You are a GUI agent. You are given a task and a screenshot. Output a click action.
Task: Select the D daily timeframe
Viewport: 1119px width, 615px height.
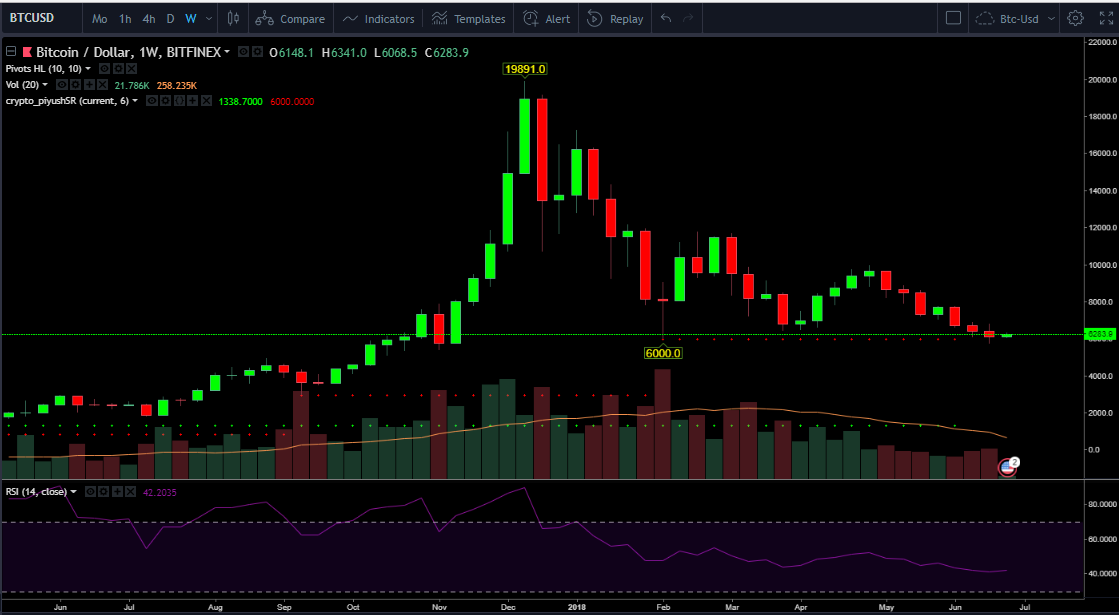coord(170,19)
